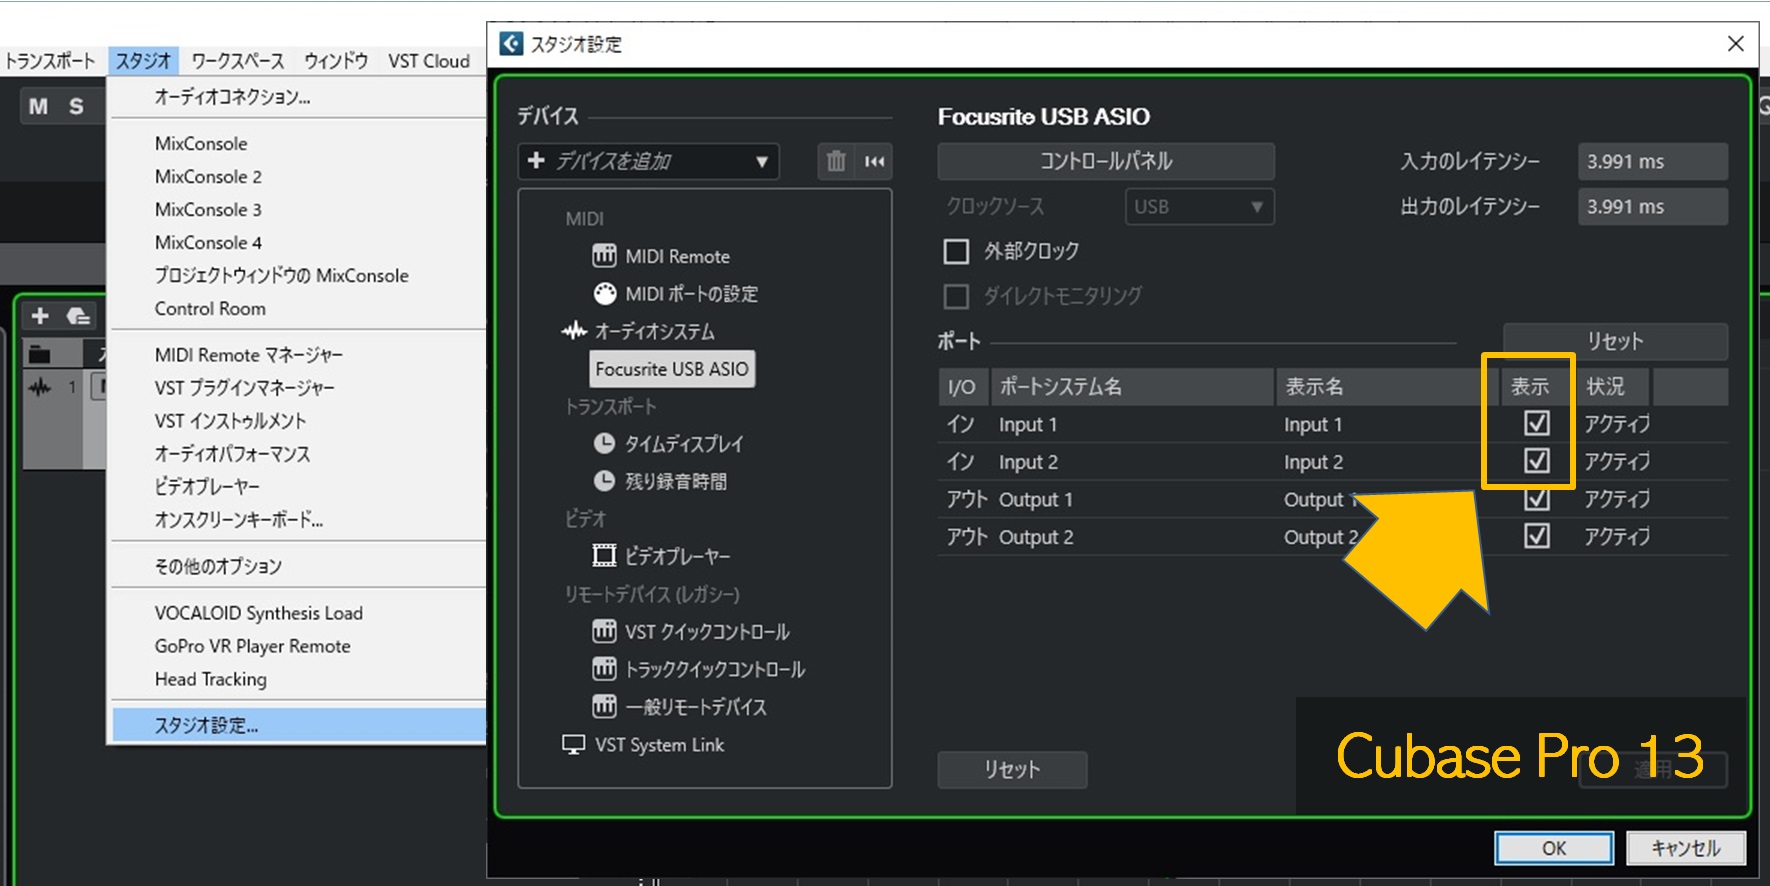The image size is (1770, 886).
Task: Click the コントロールパネル button
Action: [1106, 161]
